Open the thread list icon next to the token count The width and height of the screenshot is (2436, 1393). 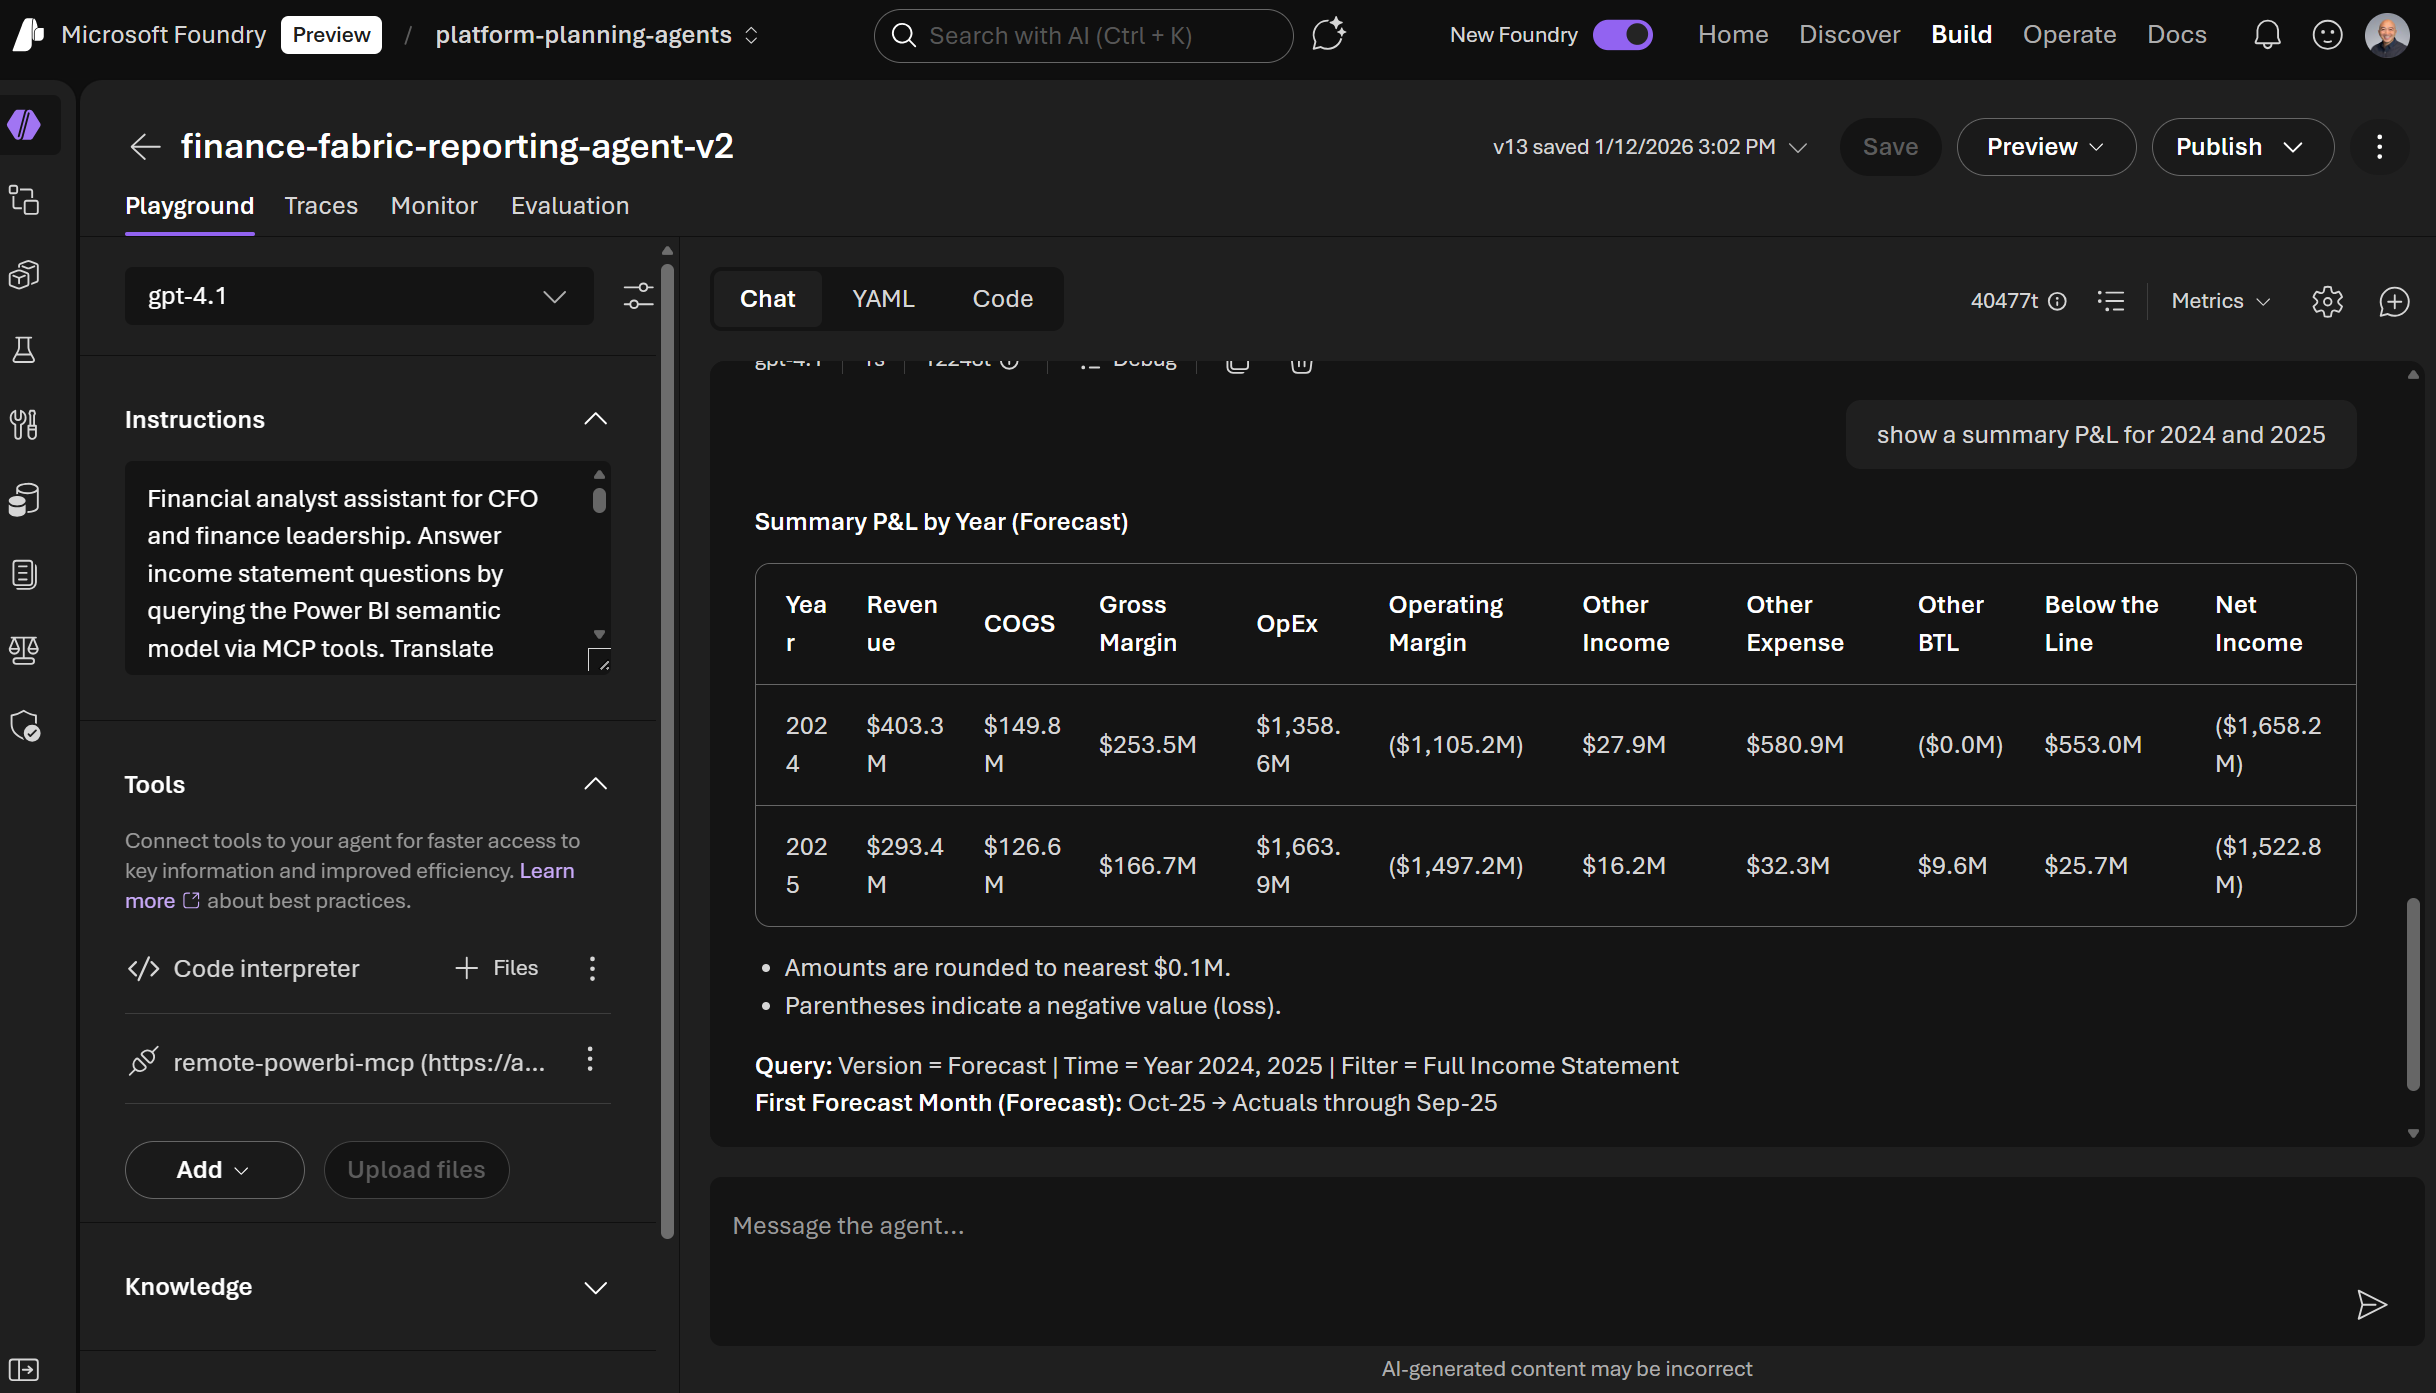[2111, 301]
